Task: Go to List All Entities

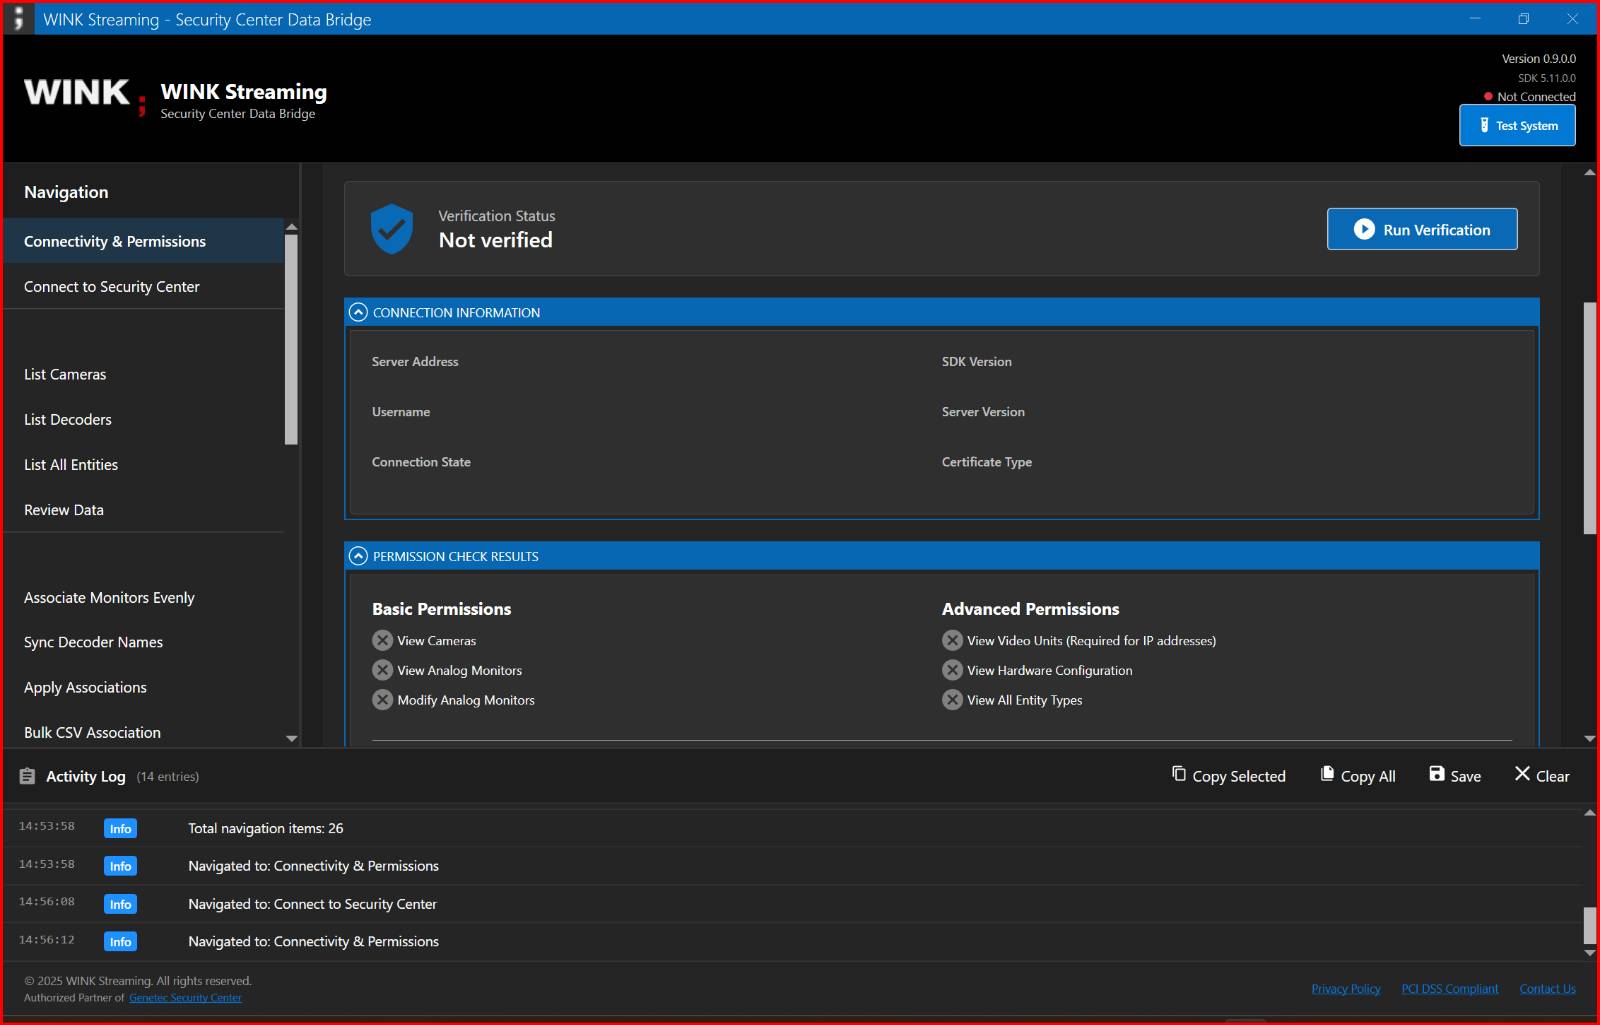Action: [x=144, y=465]
